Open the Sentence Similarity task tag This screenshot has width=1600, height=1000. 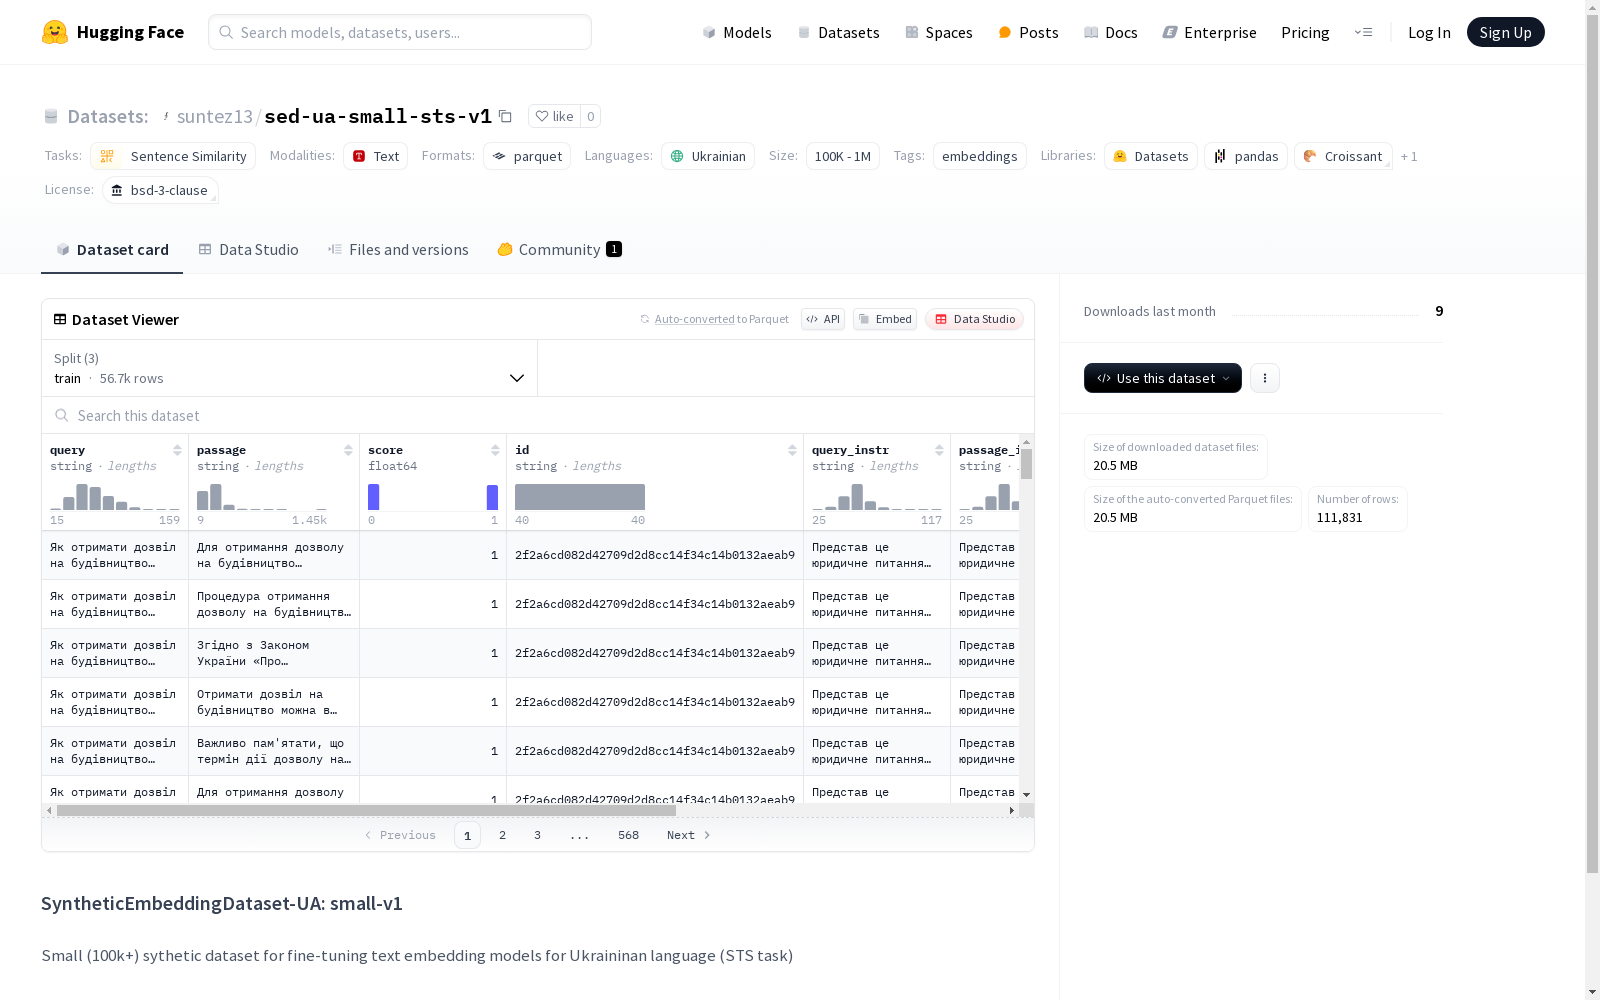point(173,156)
